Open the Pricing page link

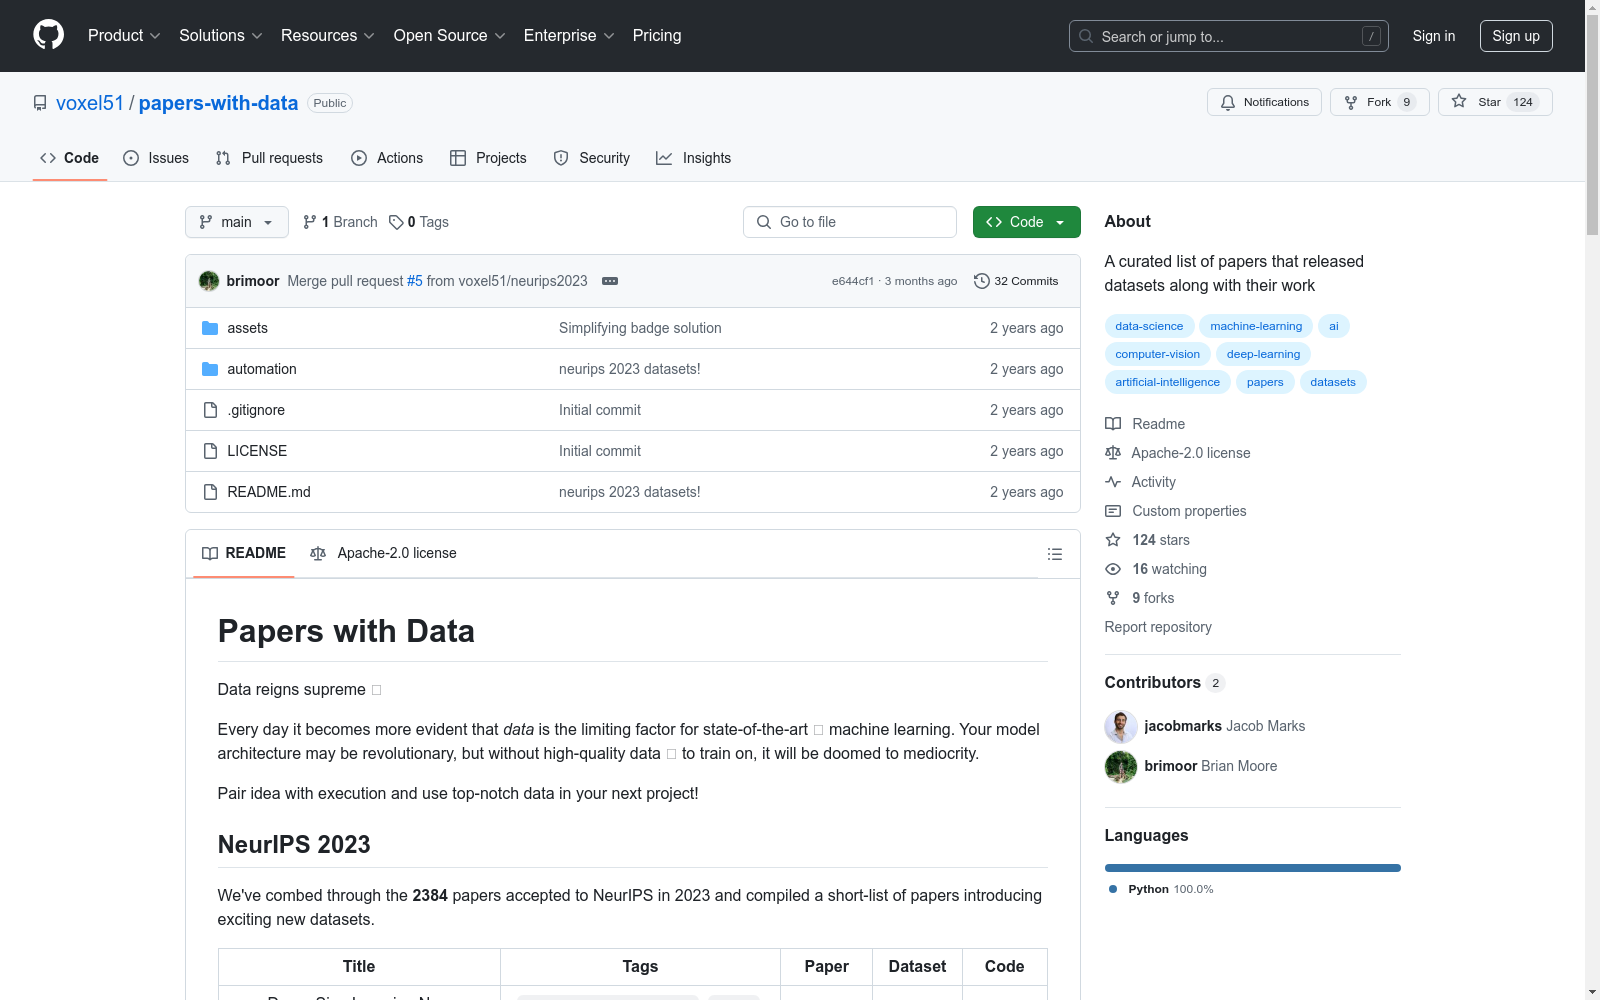coord(657,36)
